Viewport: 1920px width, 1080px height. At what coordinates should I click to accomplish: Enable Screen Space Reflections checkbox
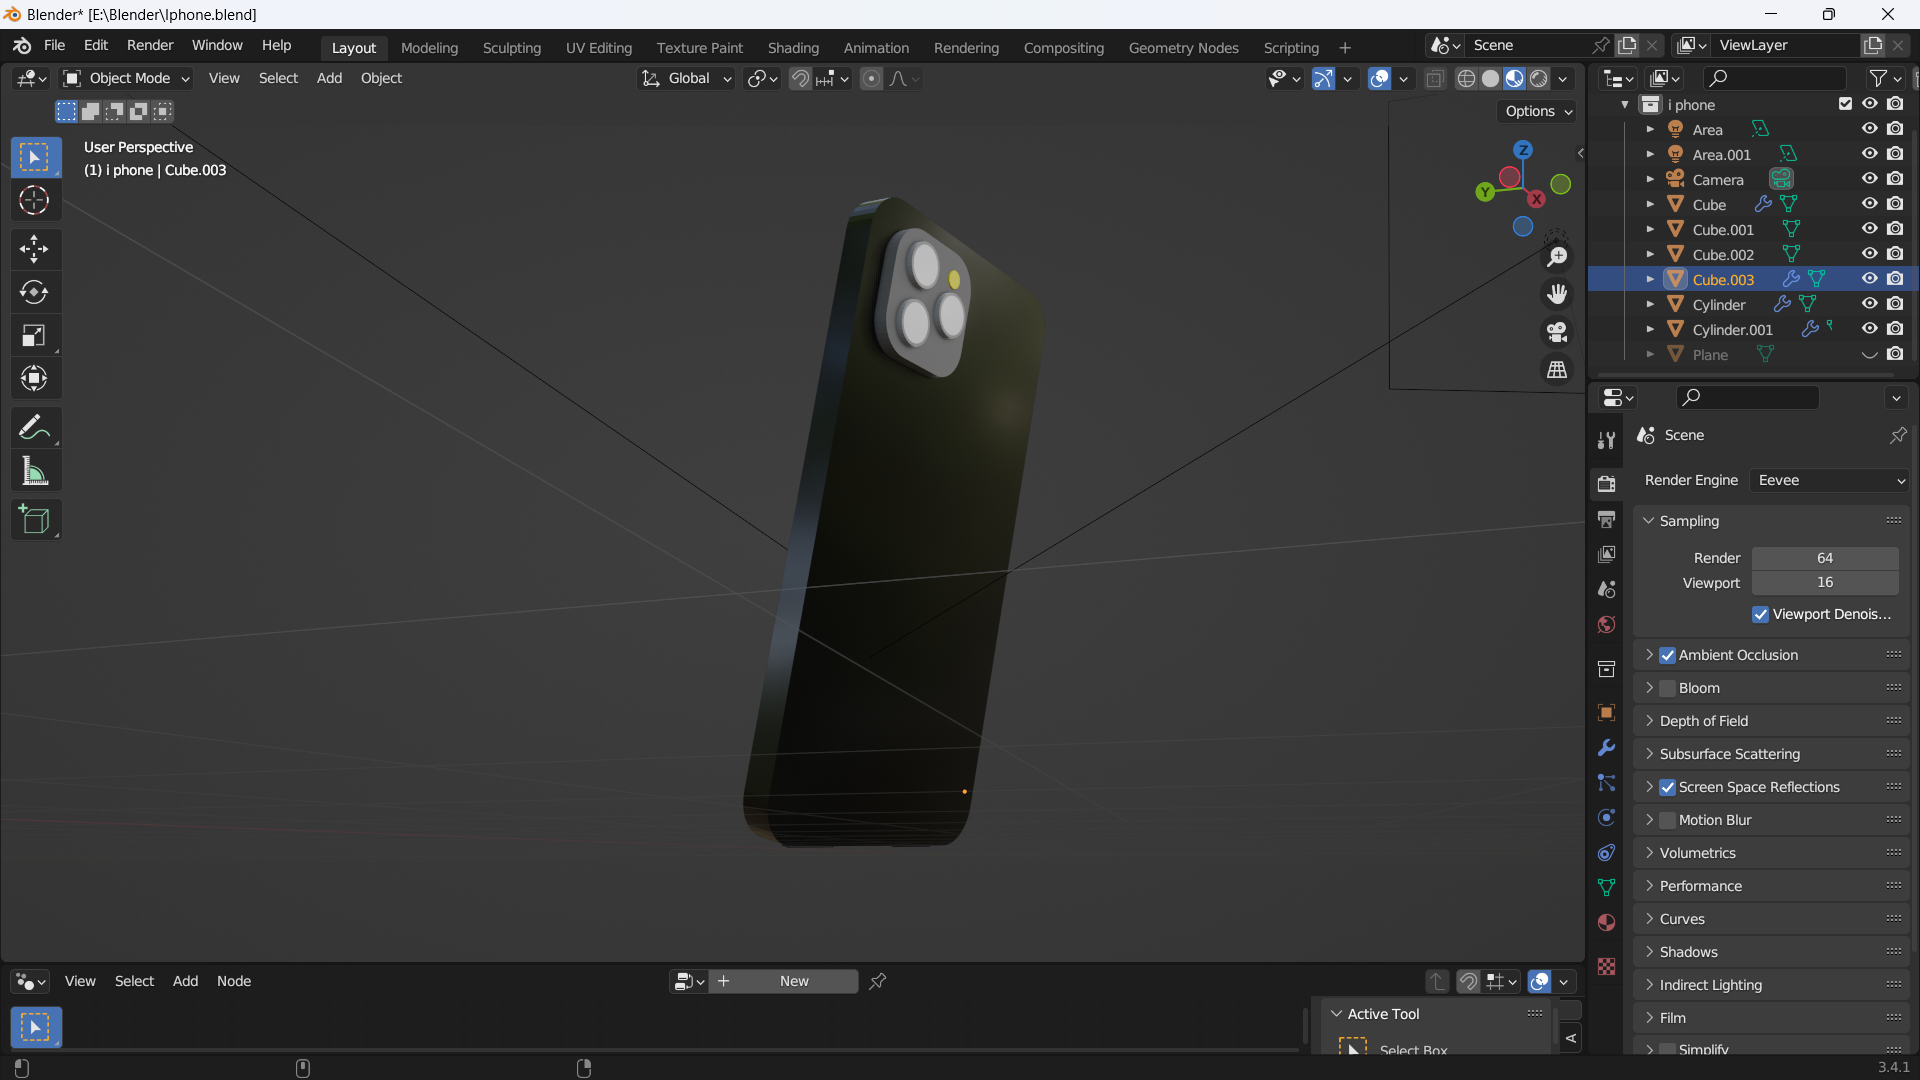(x=1668, y=786)
